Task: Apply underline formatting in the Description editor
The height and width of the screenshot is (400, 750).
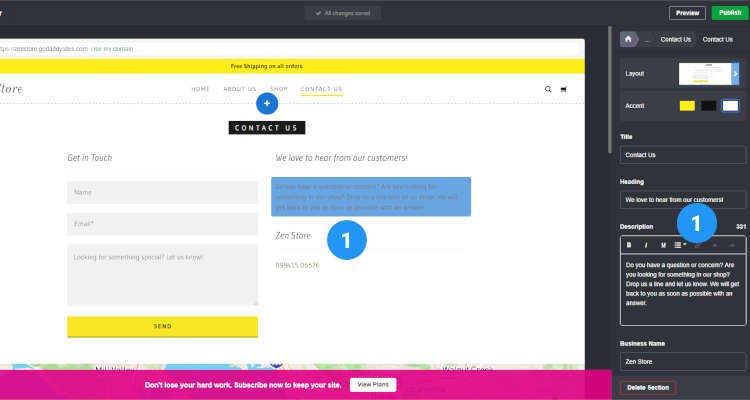Action: pos(663,245)
